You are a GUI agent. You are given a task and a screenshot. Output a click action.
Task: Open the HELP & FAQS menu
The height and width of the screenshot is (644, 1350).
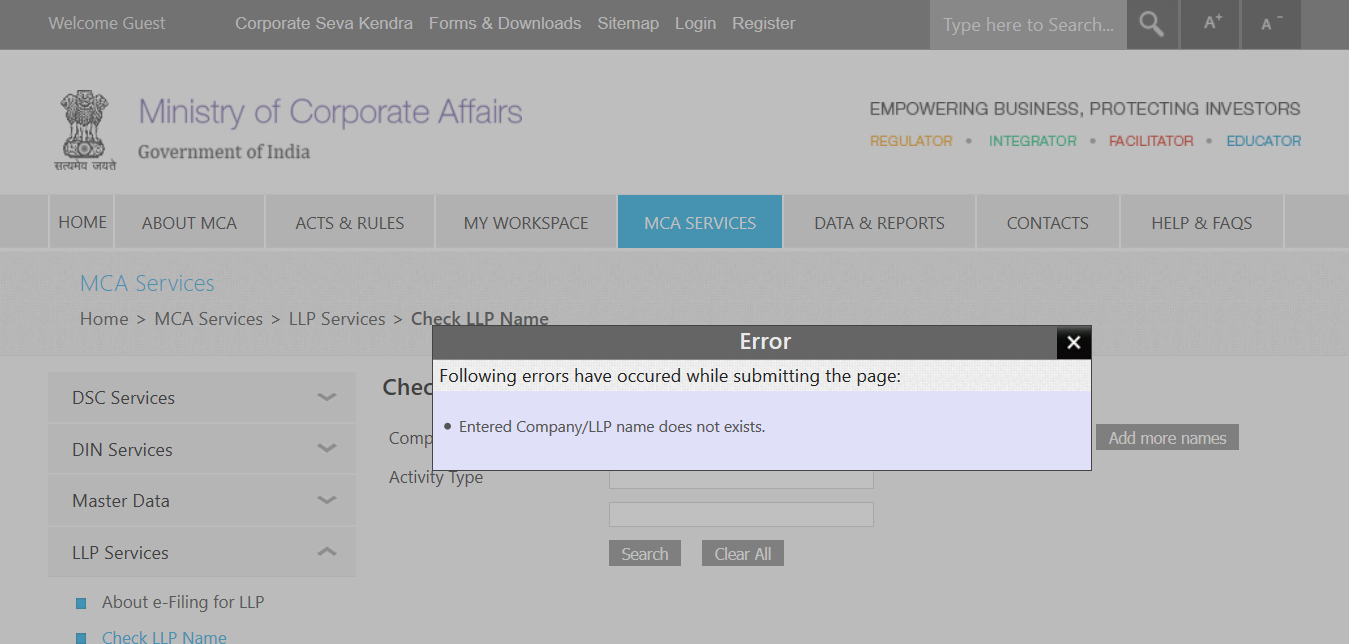point(1202,222)
